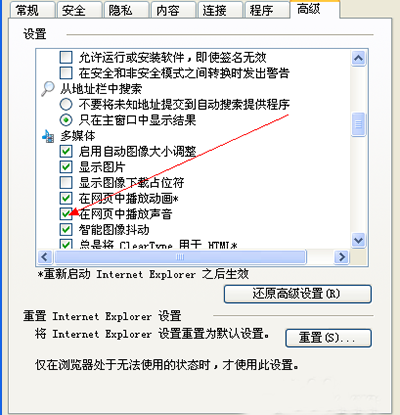400x415 pixels.
Task: Toggle 启用自动图像大小调整 checkbox
Action: click(x=66, y=151)
